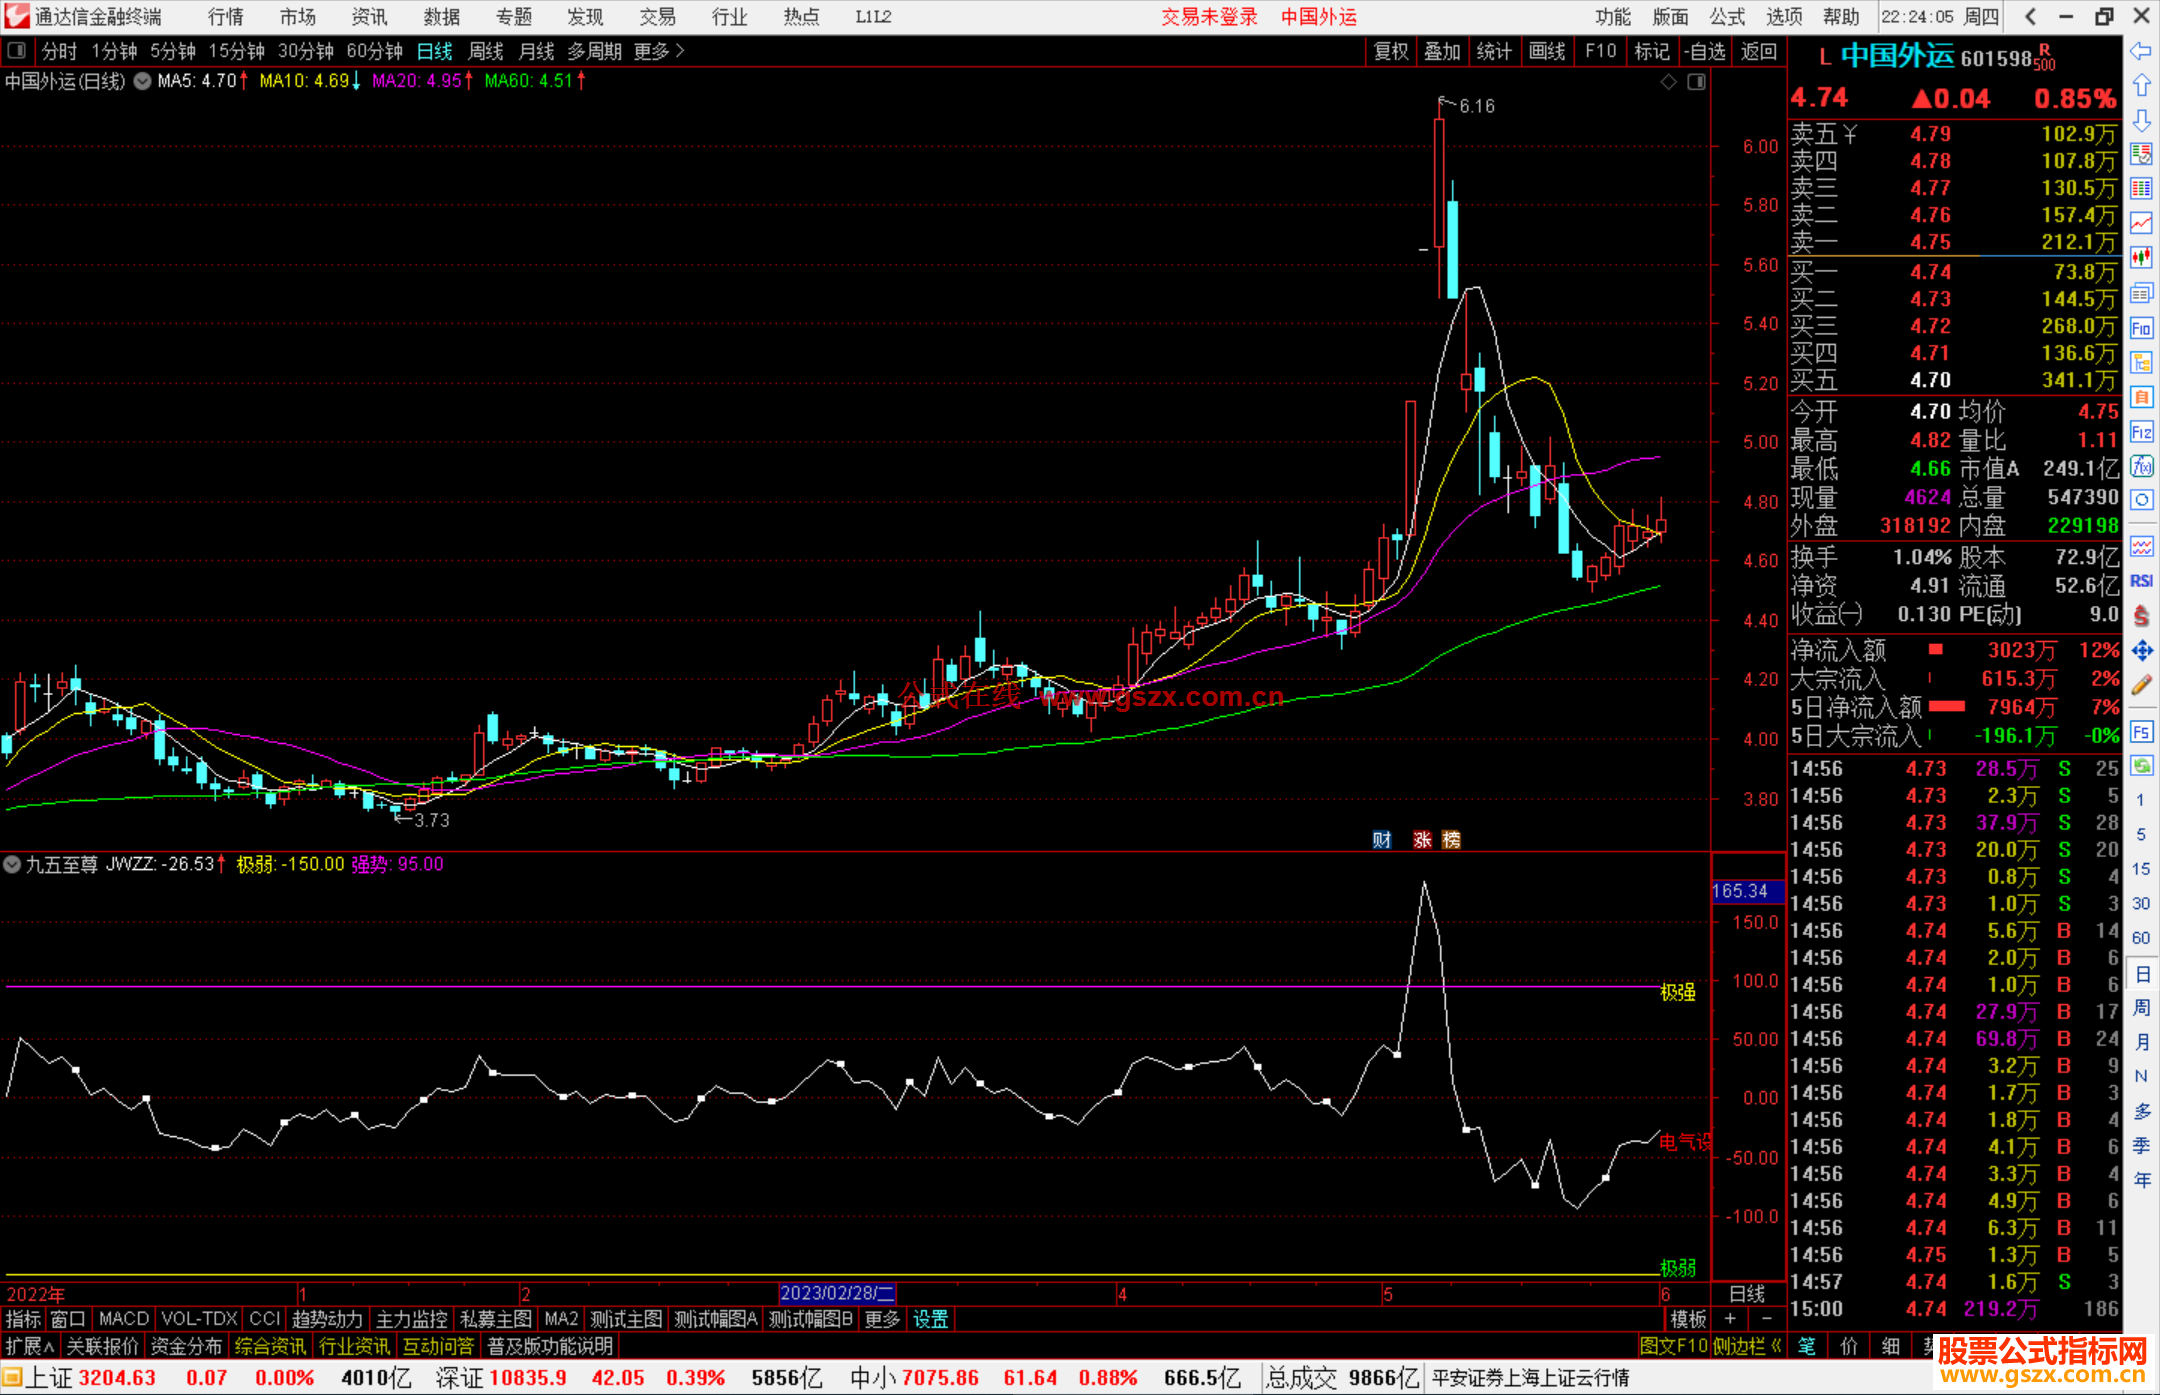2160x1395 pixels.
Task: Open the 公式 menu
Action: [x=1727, y=17]
